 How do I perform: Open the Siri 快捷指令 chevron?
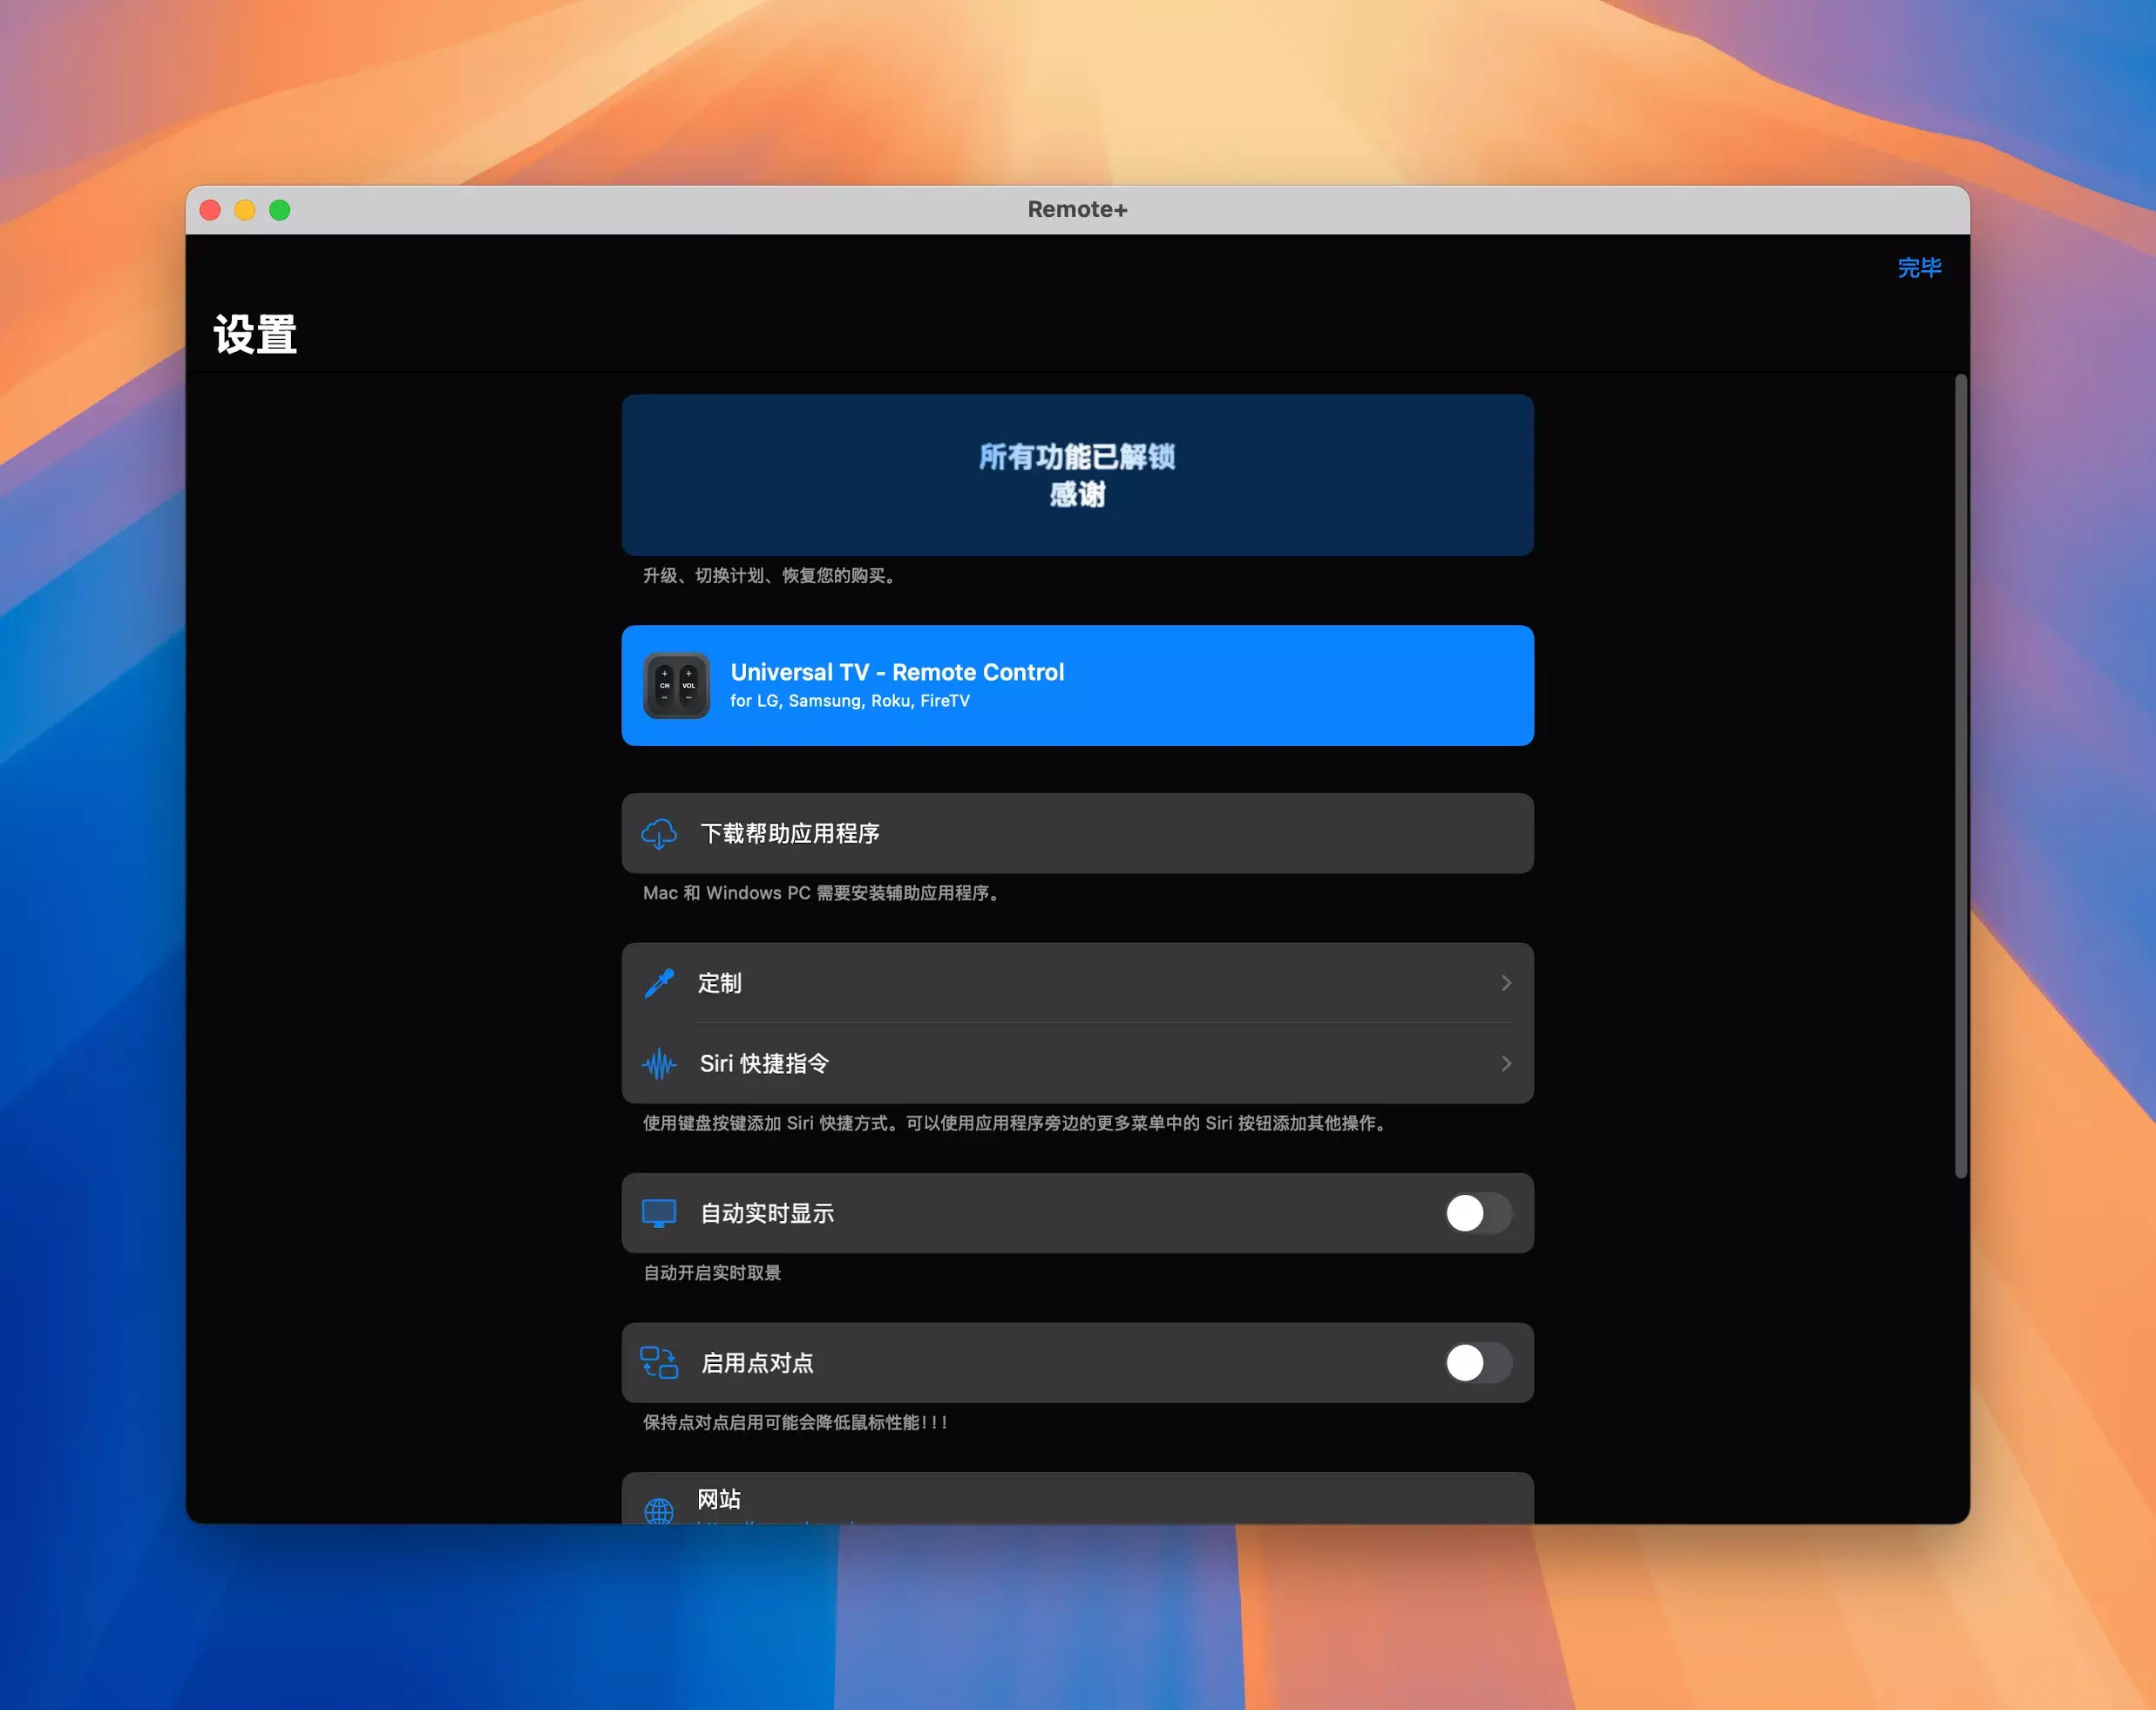click(x=1506, y=1063)
